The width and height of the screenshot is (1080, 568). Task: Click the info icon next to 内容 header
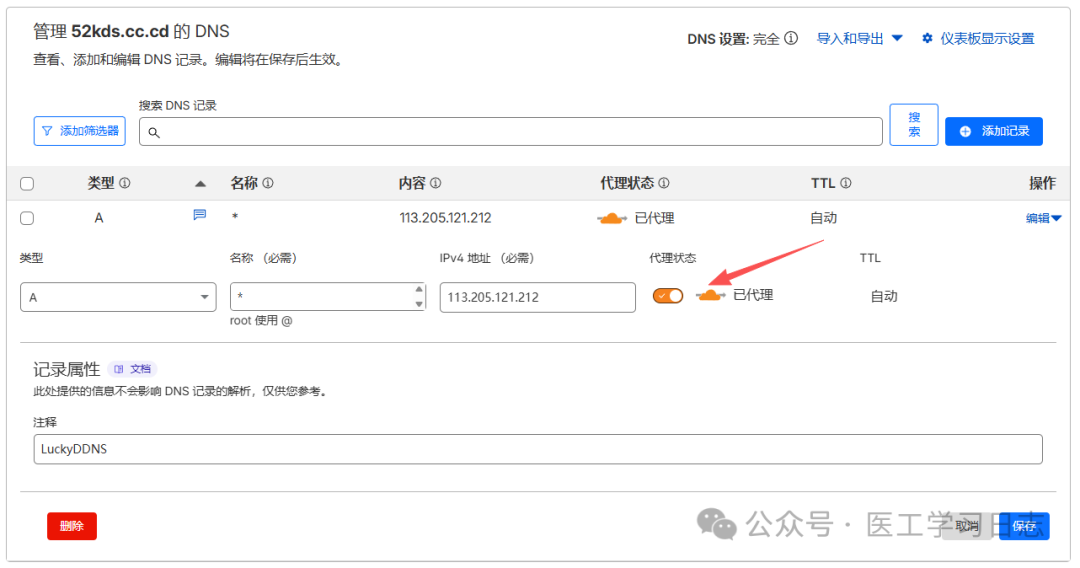coord(436,184)
